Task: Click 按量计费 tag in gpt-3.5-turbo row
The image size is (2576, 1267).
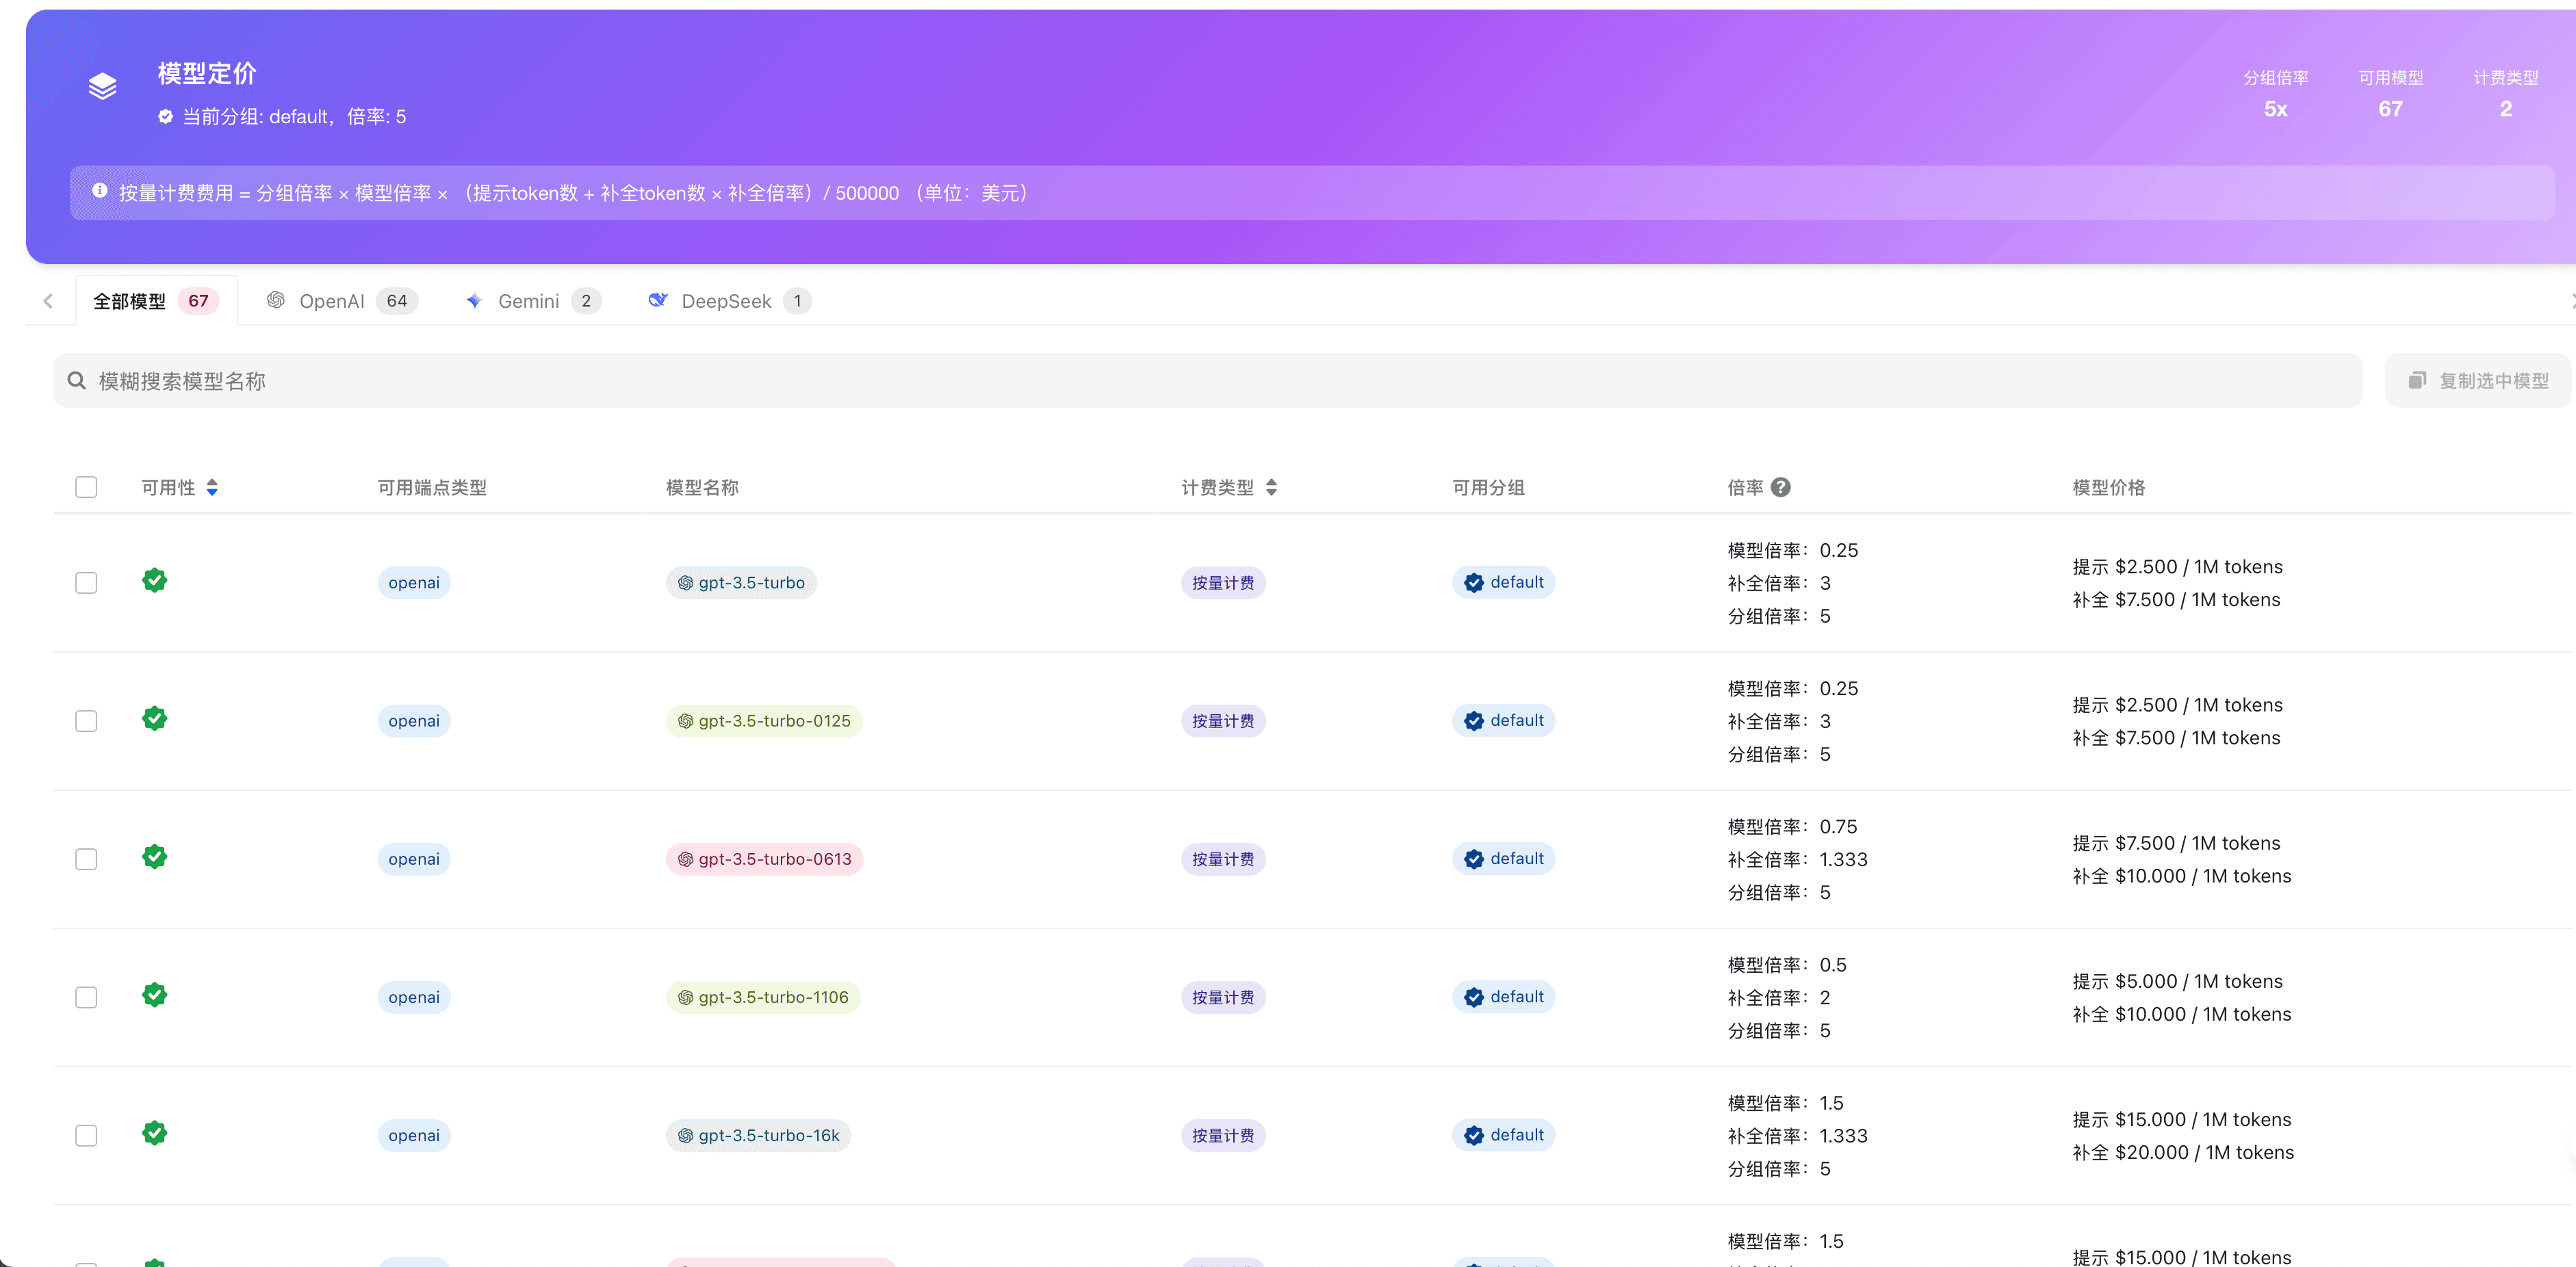Action: pyautogui.click(x=1222, y=583)
